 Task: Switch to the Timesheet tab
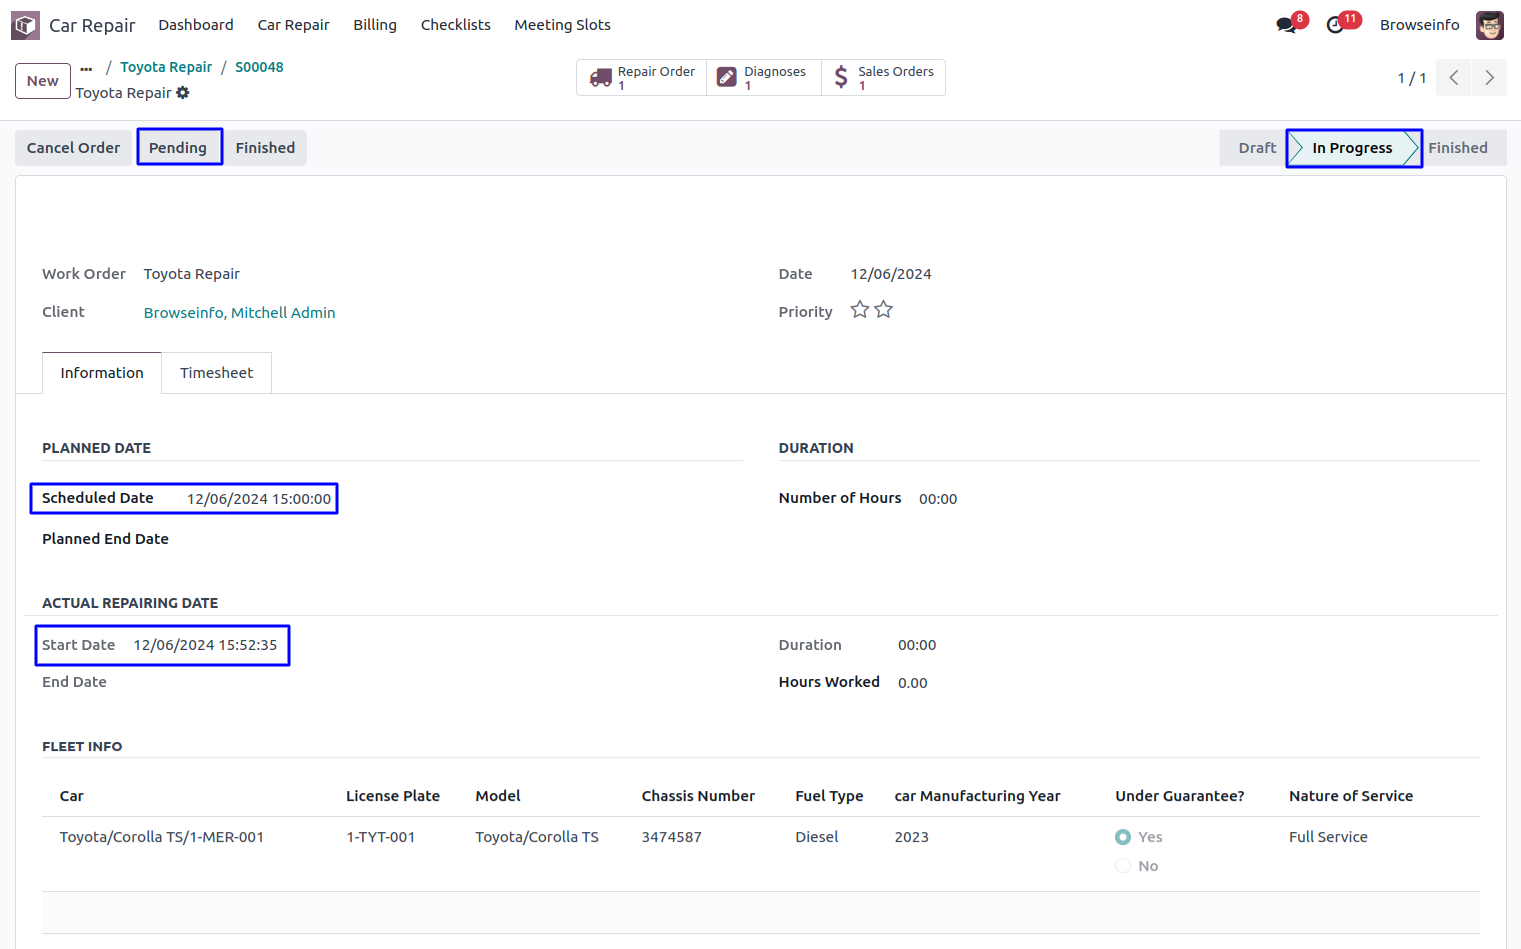coord(216,373)
